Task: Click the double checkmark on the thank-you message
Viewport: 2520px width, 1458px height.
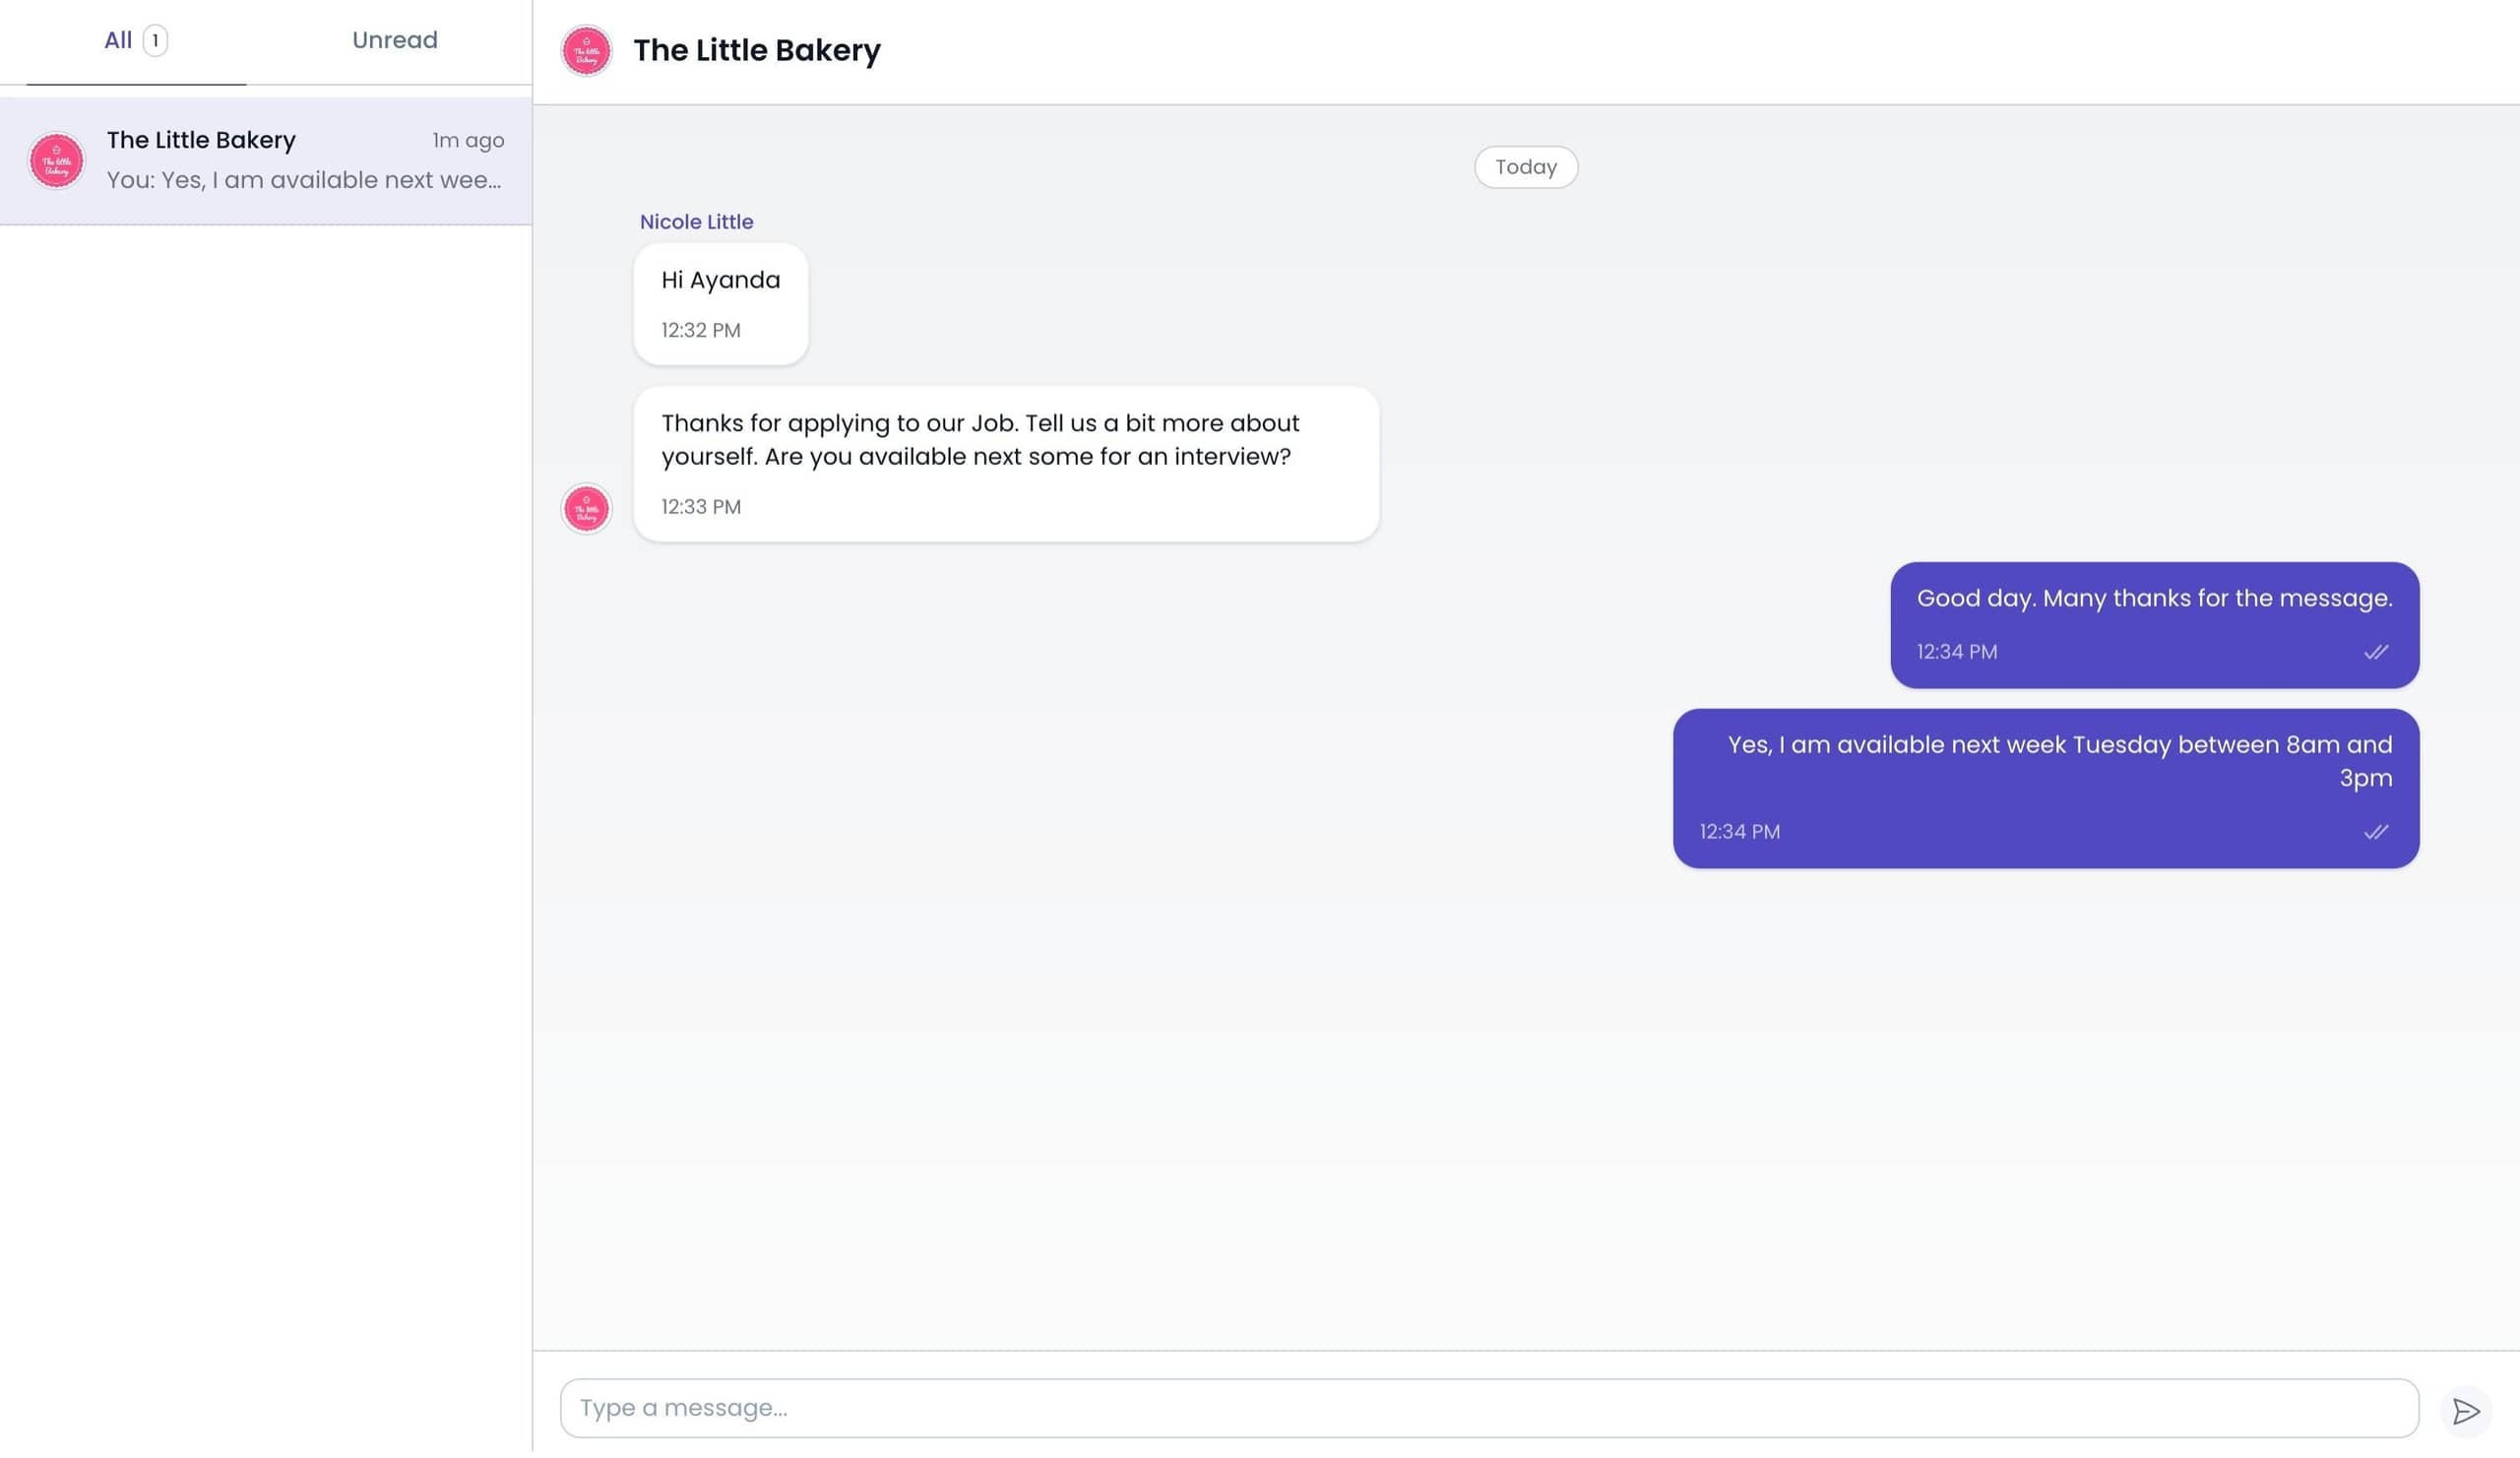Action: pyautogui.click(x=2377, y=652)
